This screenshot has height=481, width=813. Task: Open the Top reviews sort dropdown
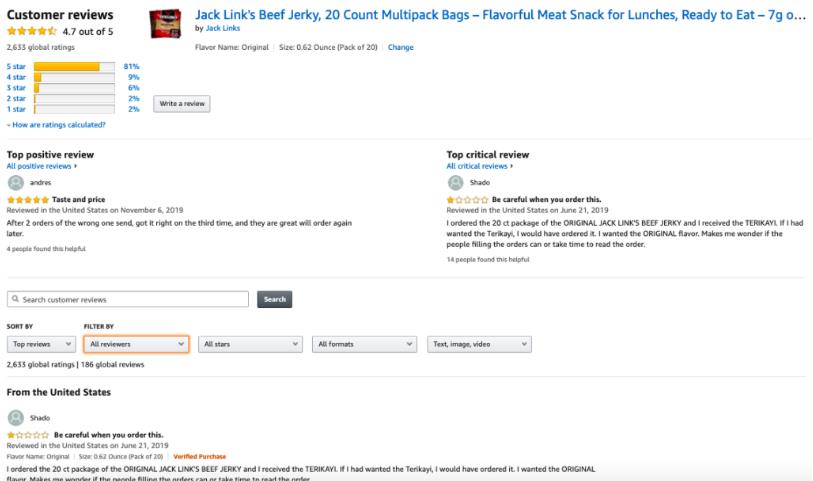[41, 344]
